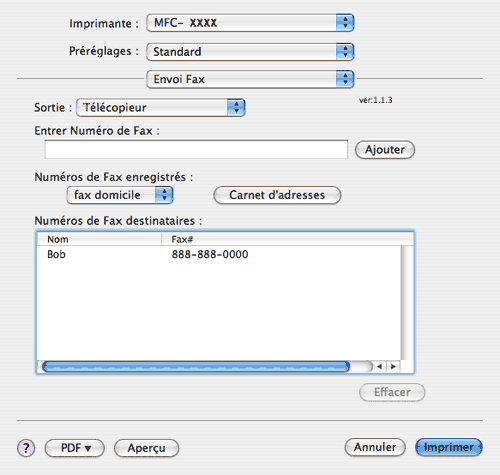Image resolution: width=500 pixels, height=475 pixels.
Task: Open the PDF menu button
Action: (75, 448)
